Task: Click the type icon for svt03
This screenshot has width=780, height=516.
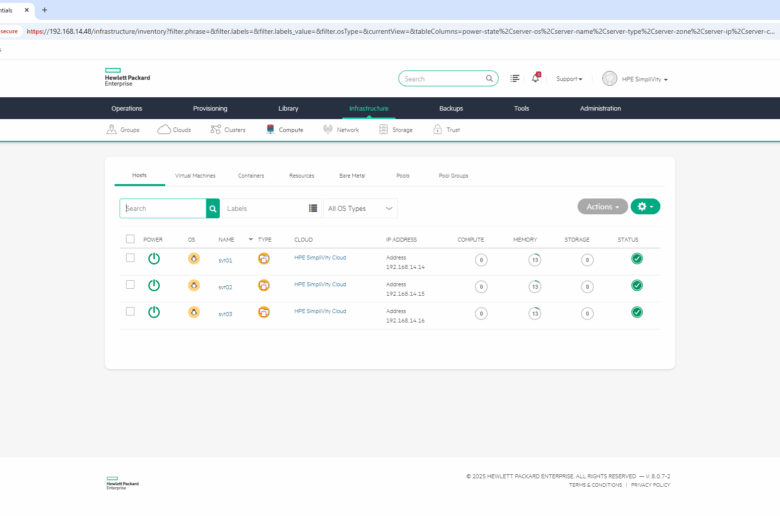Action: coord(264,313)
